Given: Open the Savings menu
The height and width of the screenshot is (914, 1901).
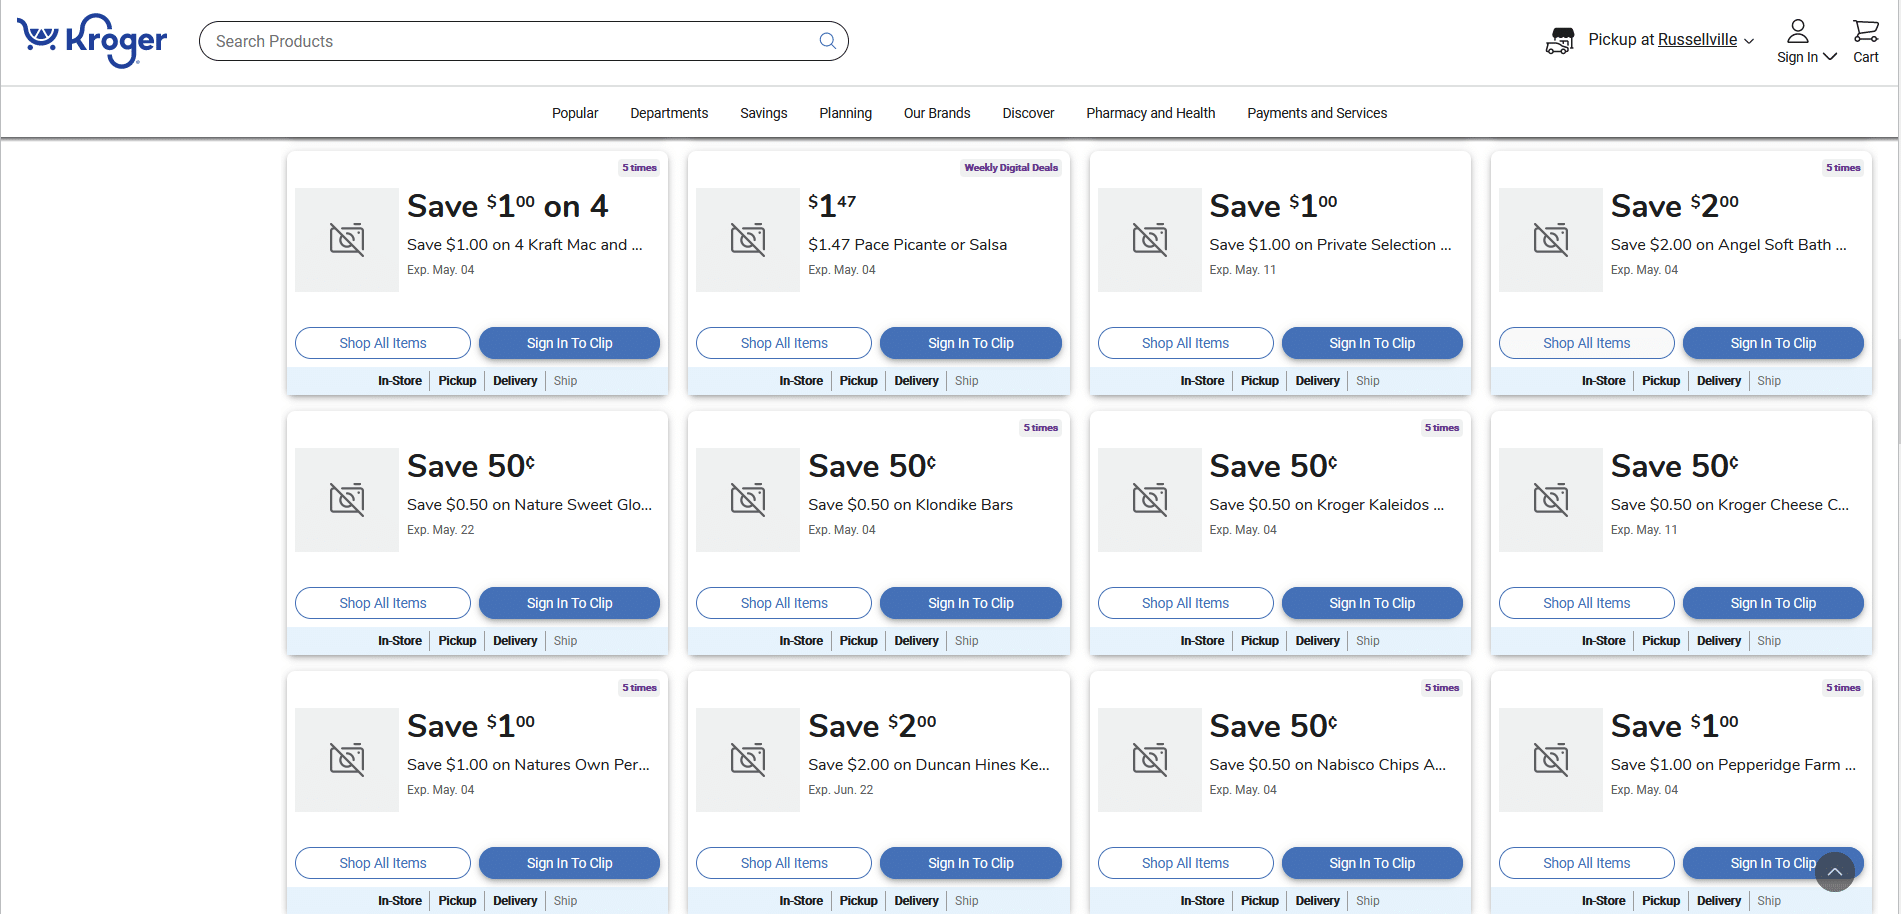Looking at the screenshot, I should 764,113.
